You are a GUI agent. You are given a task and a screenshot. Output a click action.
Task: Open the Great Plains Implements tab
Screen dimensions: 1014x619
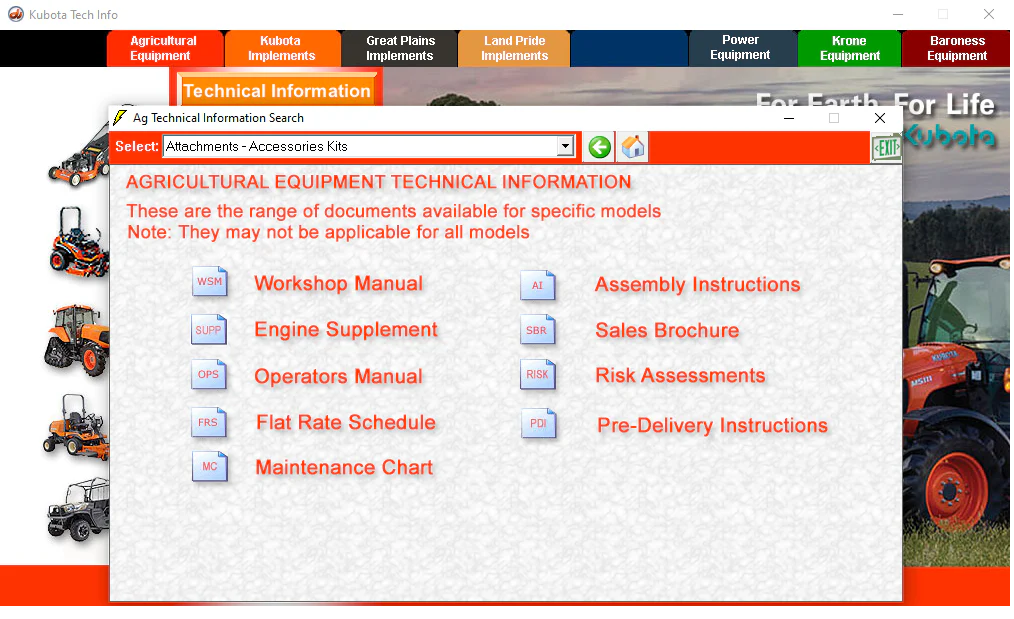(x=400, y=48)
